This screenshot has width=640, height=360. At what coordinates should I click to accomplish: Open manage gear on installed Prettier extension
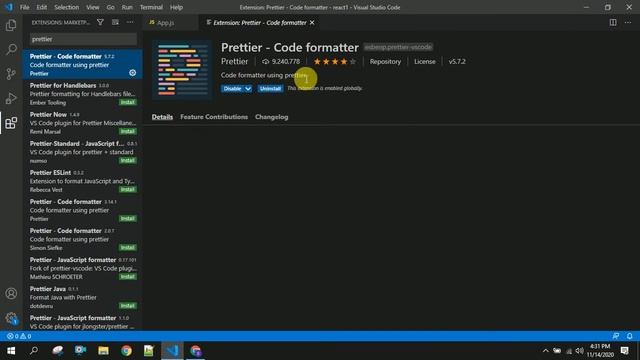pos(133,73)
